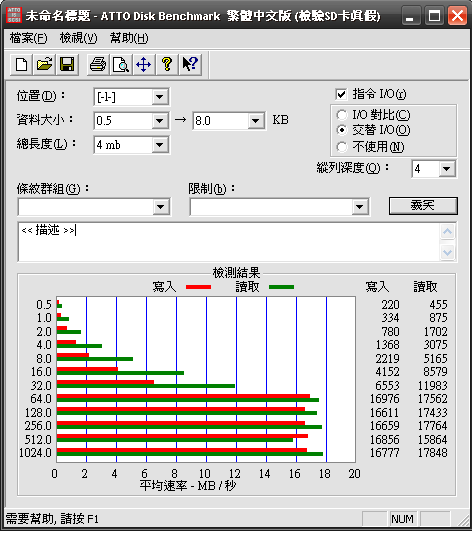Click the 1024.0 row green read bar
The image size is (472, 534).
tap(190, 454)
